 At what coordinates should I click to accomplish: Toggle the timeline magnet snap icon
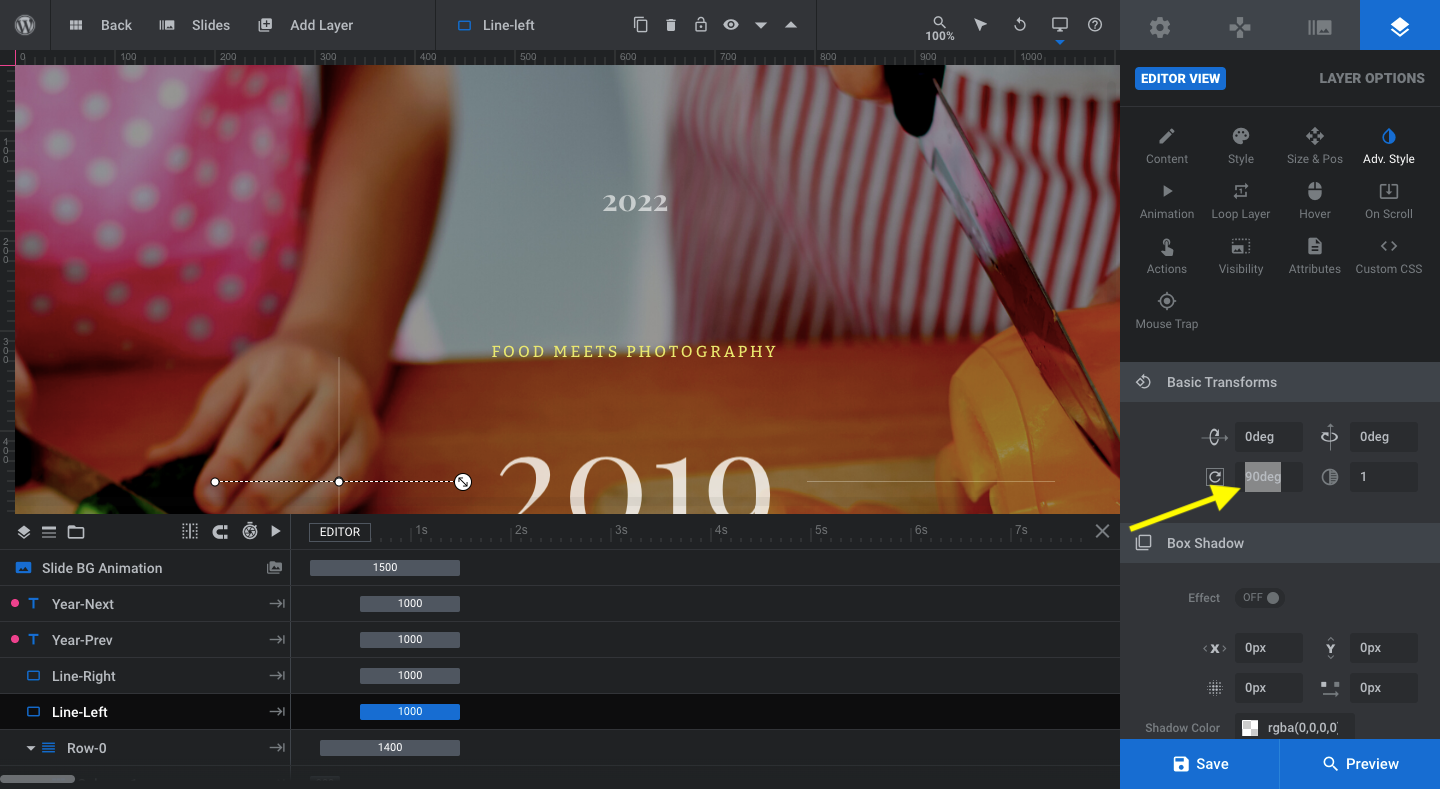[220, 531]
